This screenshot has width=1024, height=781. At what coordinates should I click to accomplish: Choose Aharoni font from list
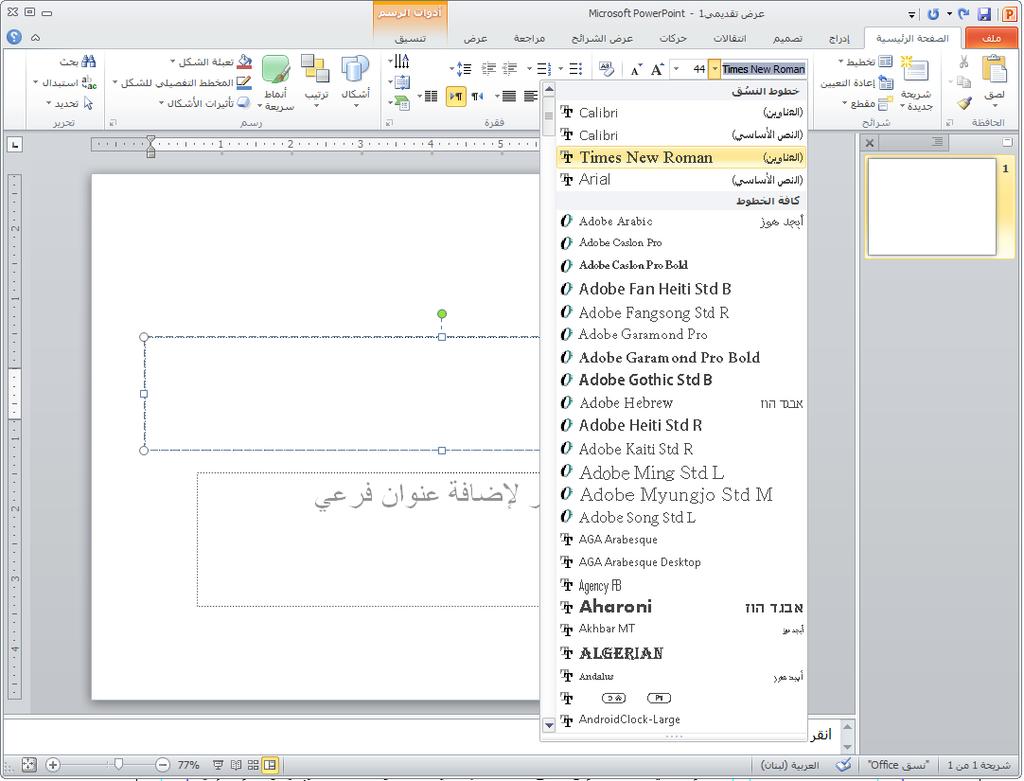click(x=681, y=607)
